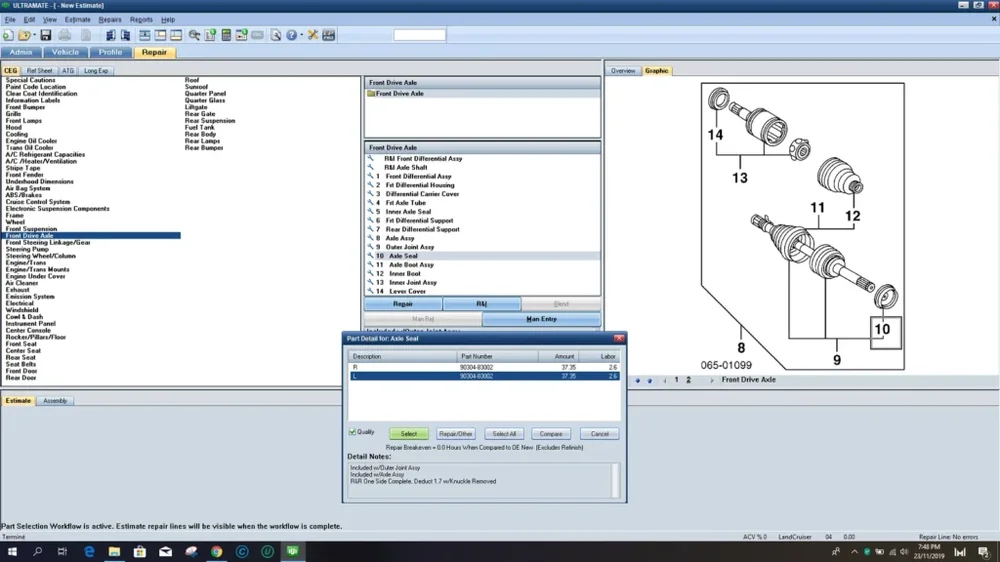Click the last toolbar panel icon

point(328,35)
